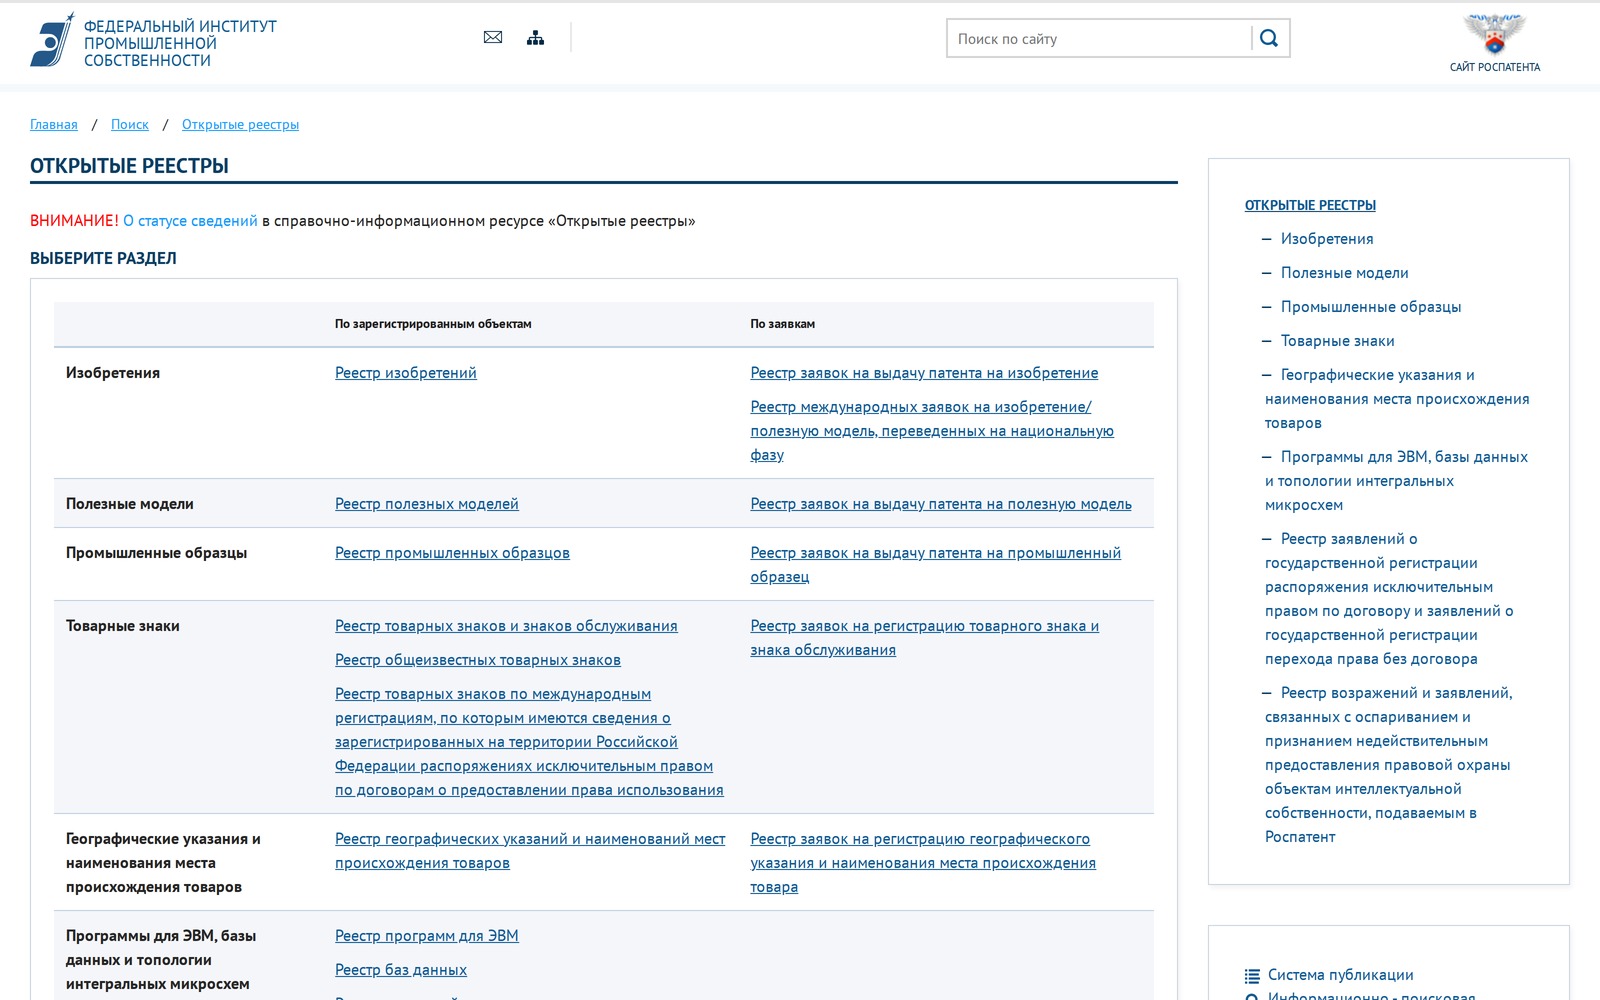This screenshot has height=1000, width=1600.
Task: Open Реестр заявок на выдачу патента на изобретение
Action: point(924,373)
